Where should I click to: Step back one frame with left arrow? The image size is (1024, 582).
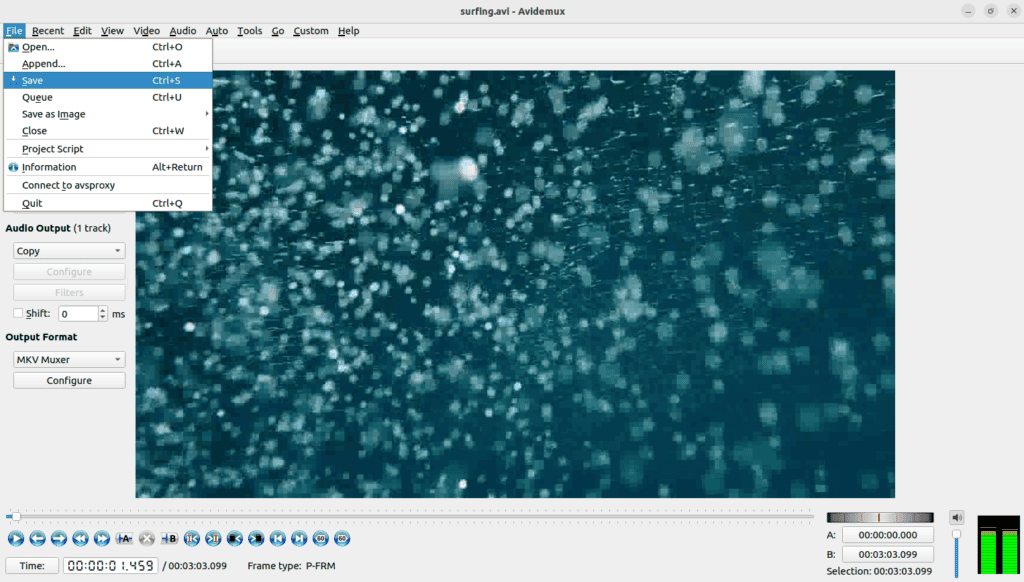point(37,539)
